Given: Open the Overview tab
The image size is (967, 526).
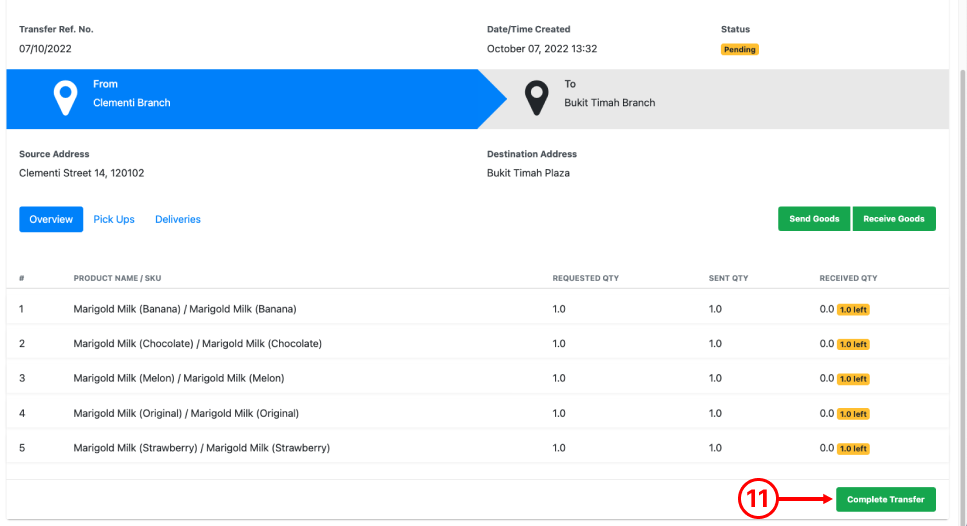Looking at the screenshot, I should 51,219.
